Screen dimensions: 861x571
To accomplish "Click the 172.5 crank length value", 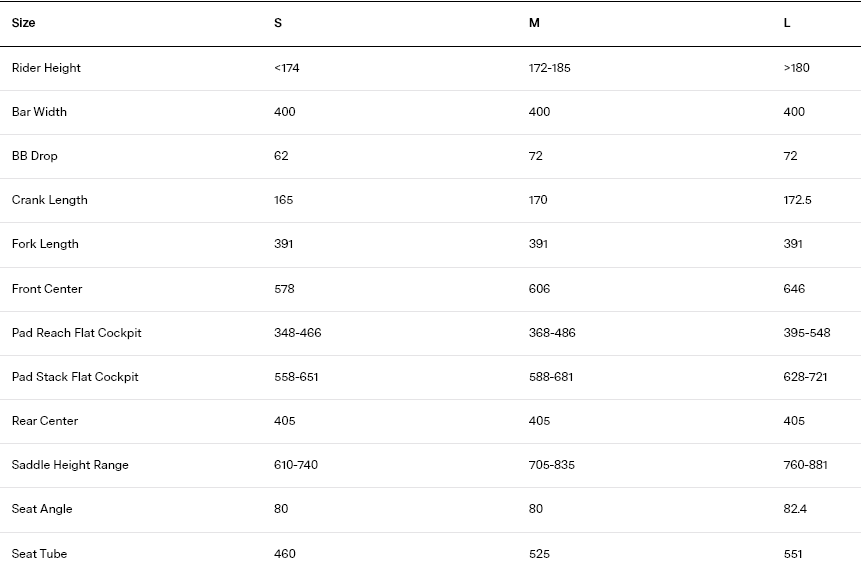I will (x=797, y=200).
